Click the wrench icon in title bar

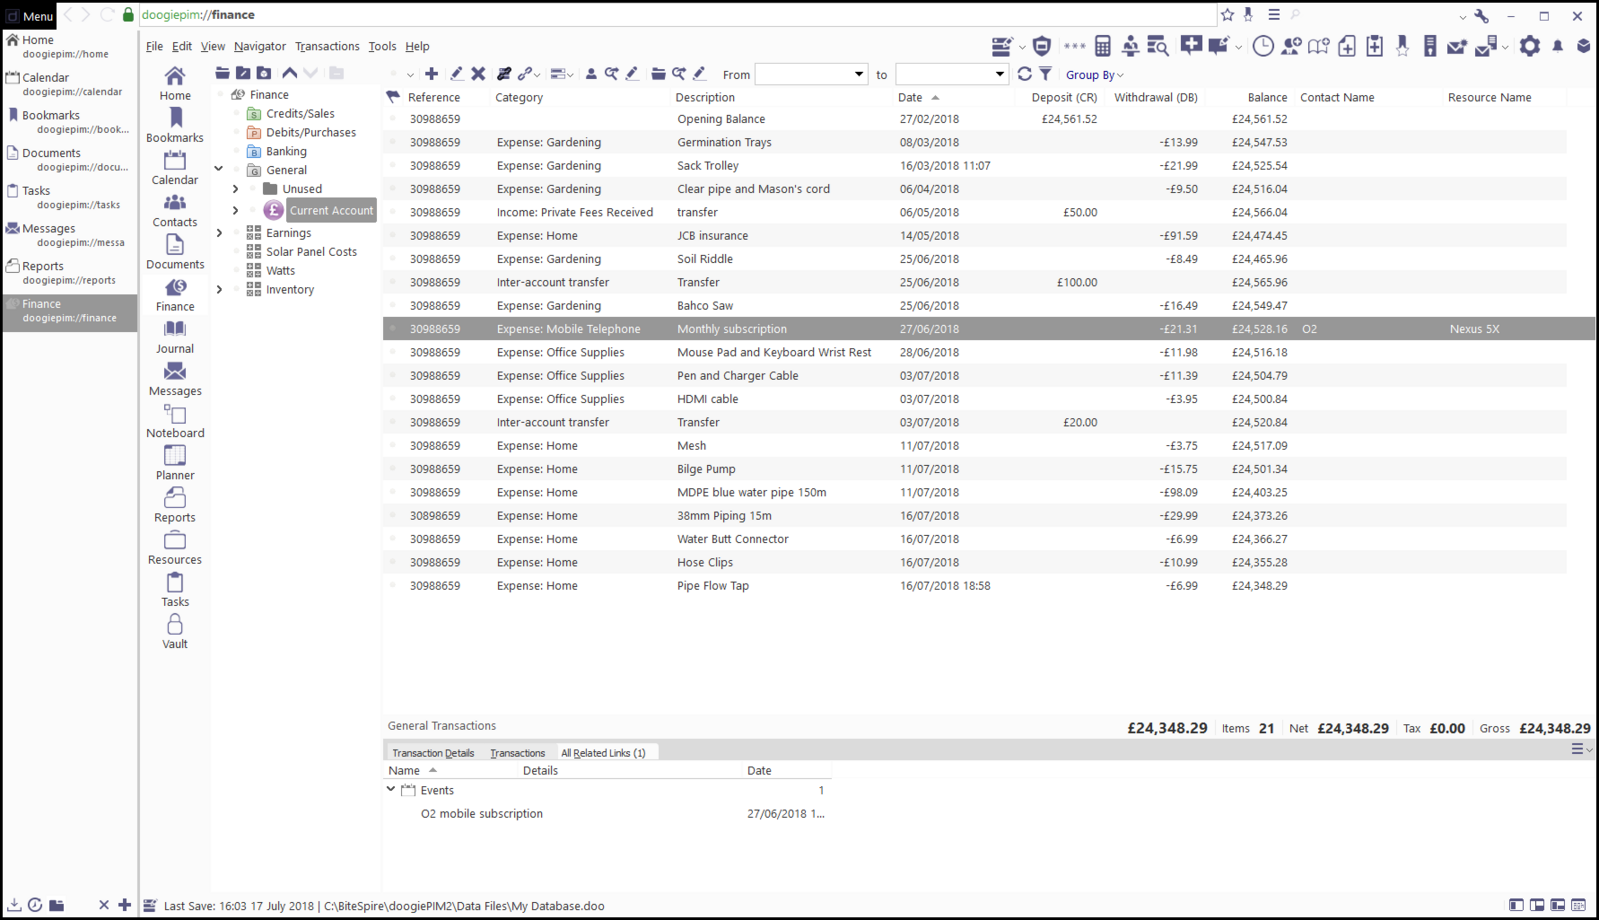pos(1481,16)
